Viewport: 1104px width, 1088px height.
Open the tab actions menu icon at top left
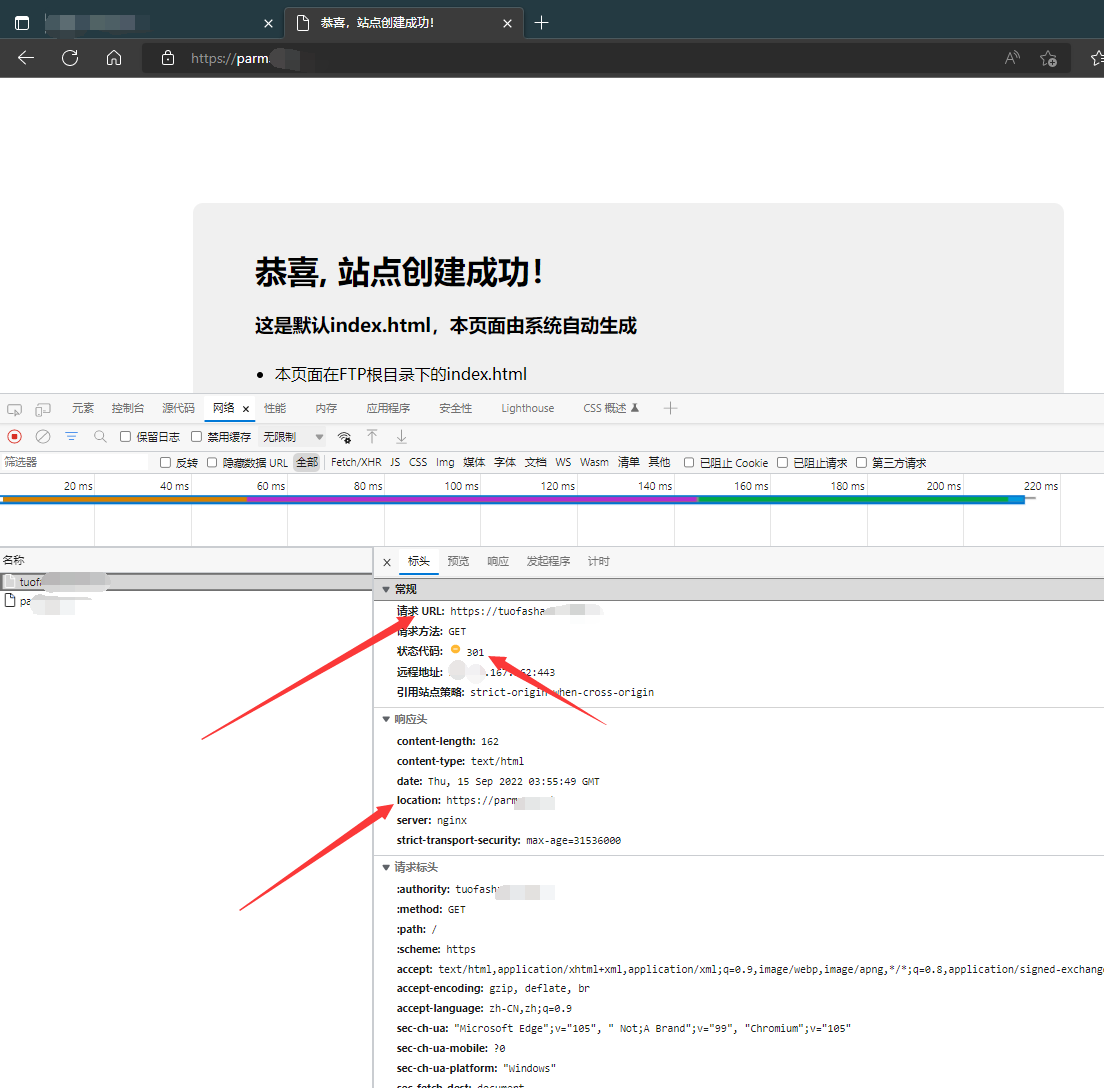(22, 23)
